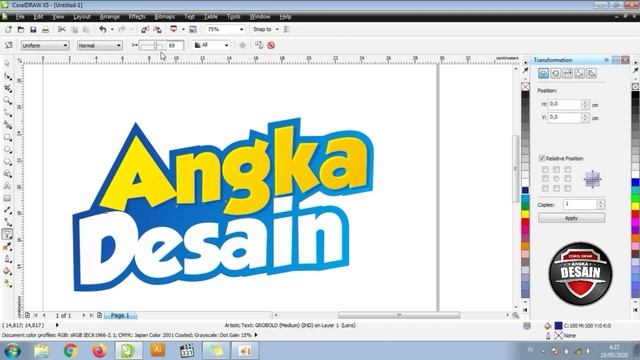Check the top-center anchor position box

coord(556,169)
